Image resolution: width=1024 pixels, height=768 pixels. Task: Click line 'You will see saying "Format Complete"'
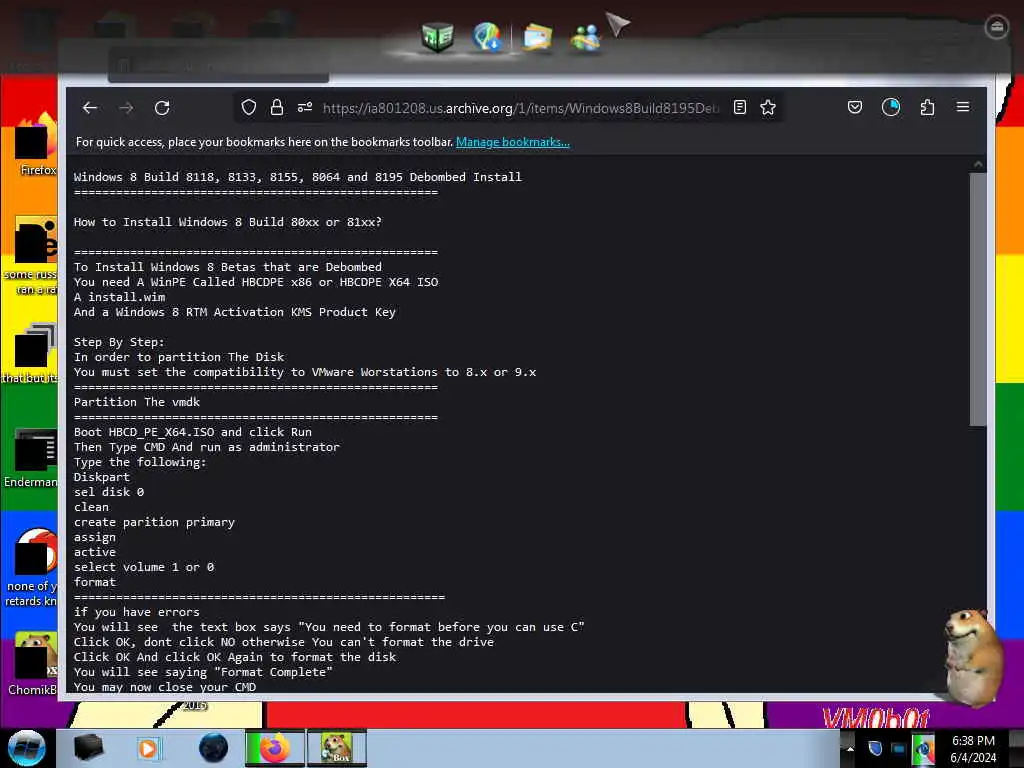click(x=203, y=672)
